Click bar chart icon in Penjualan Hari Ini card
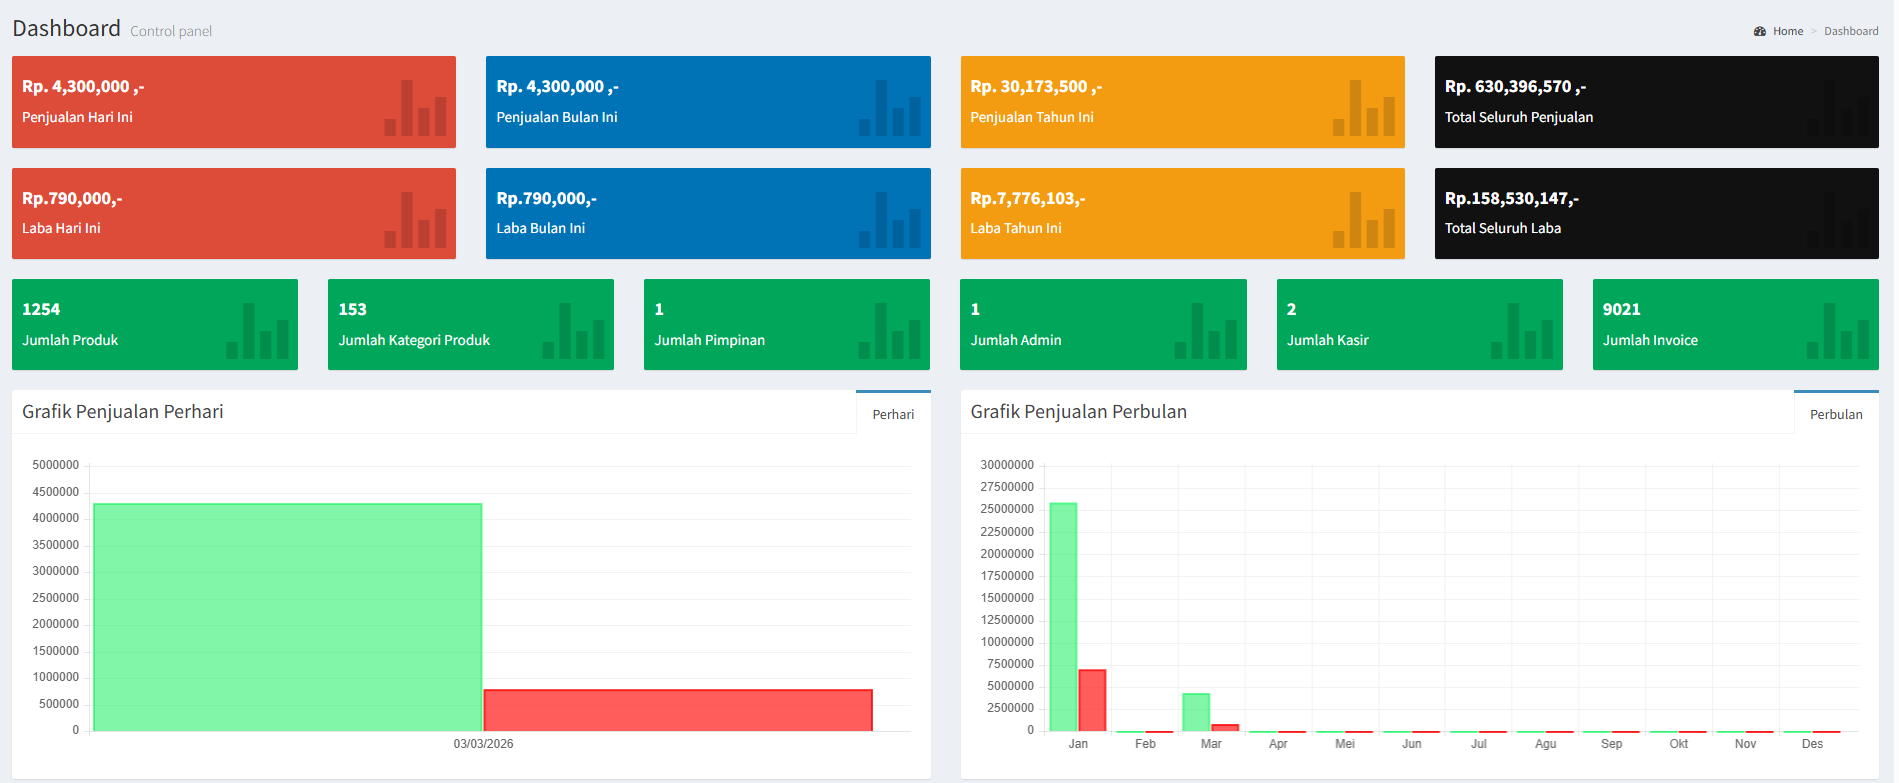The image size is (1899, 783). (x=415, y=108)
